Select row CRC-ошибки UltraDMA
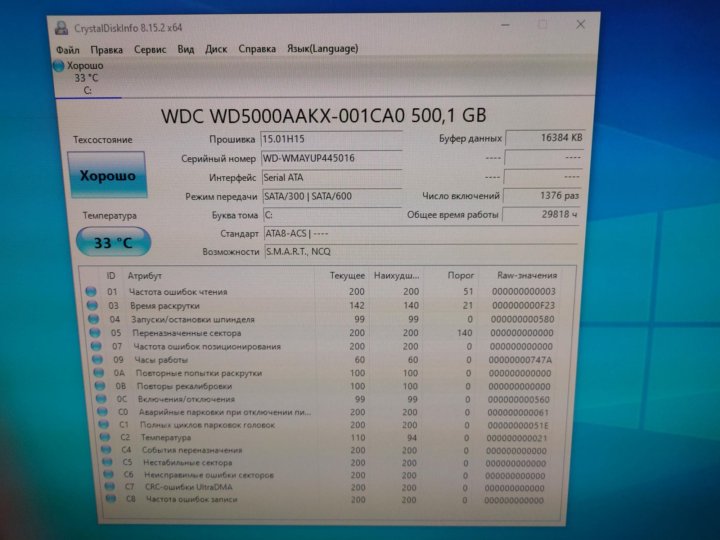This screenshot has height=540, width=720. click(328, 487)
